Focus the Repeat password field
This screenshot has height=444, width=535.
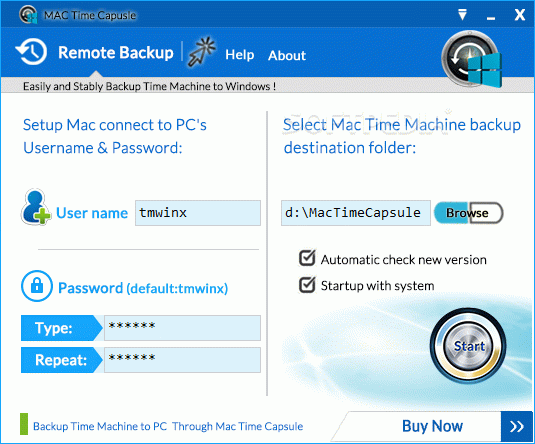[182, 360]
